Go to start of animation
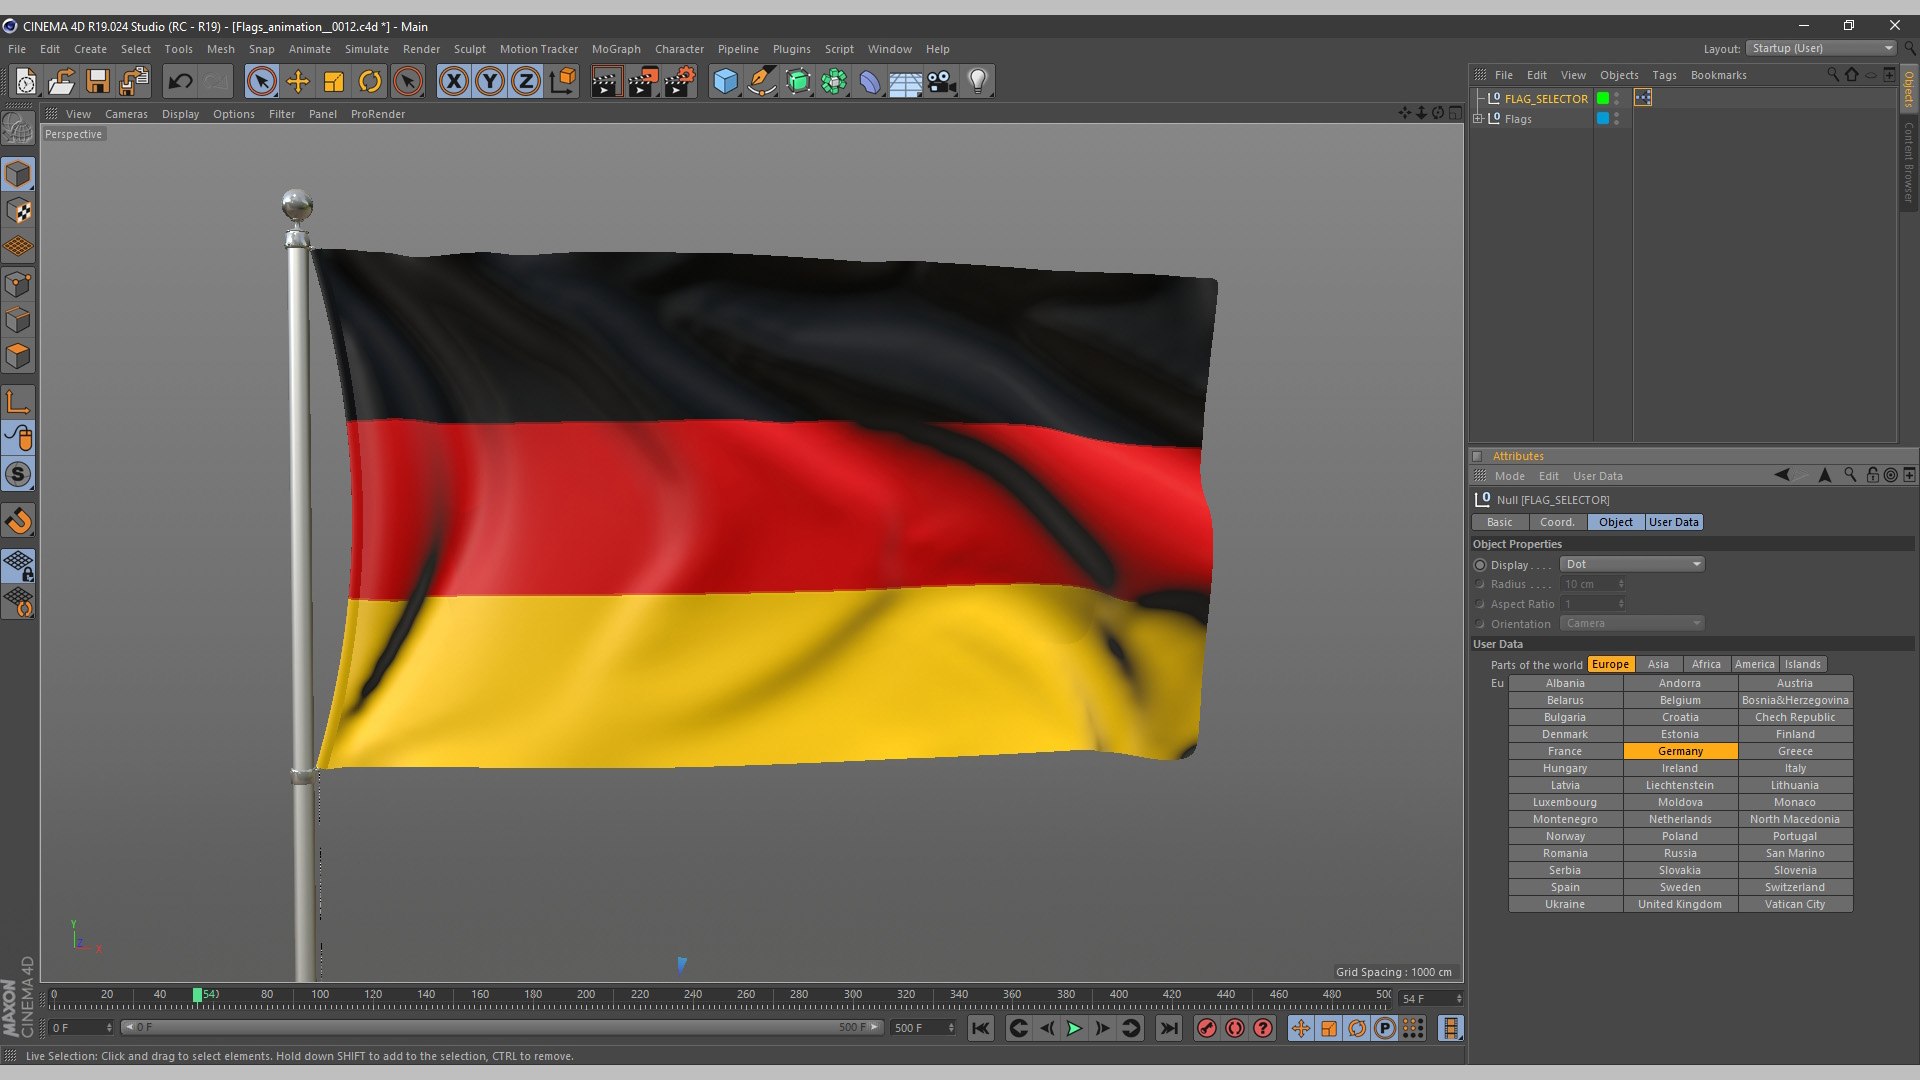 (981, 1028)
